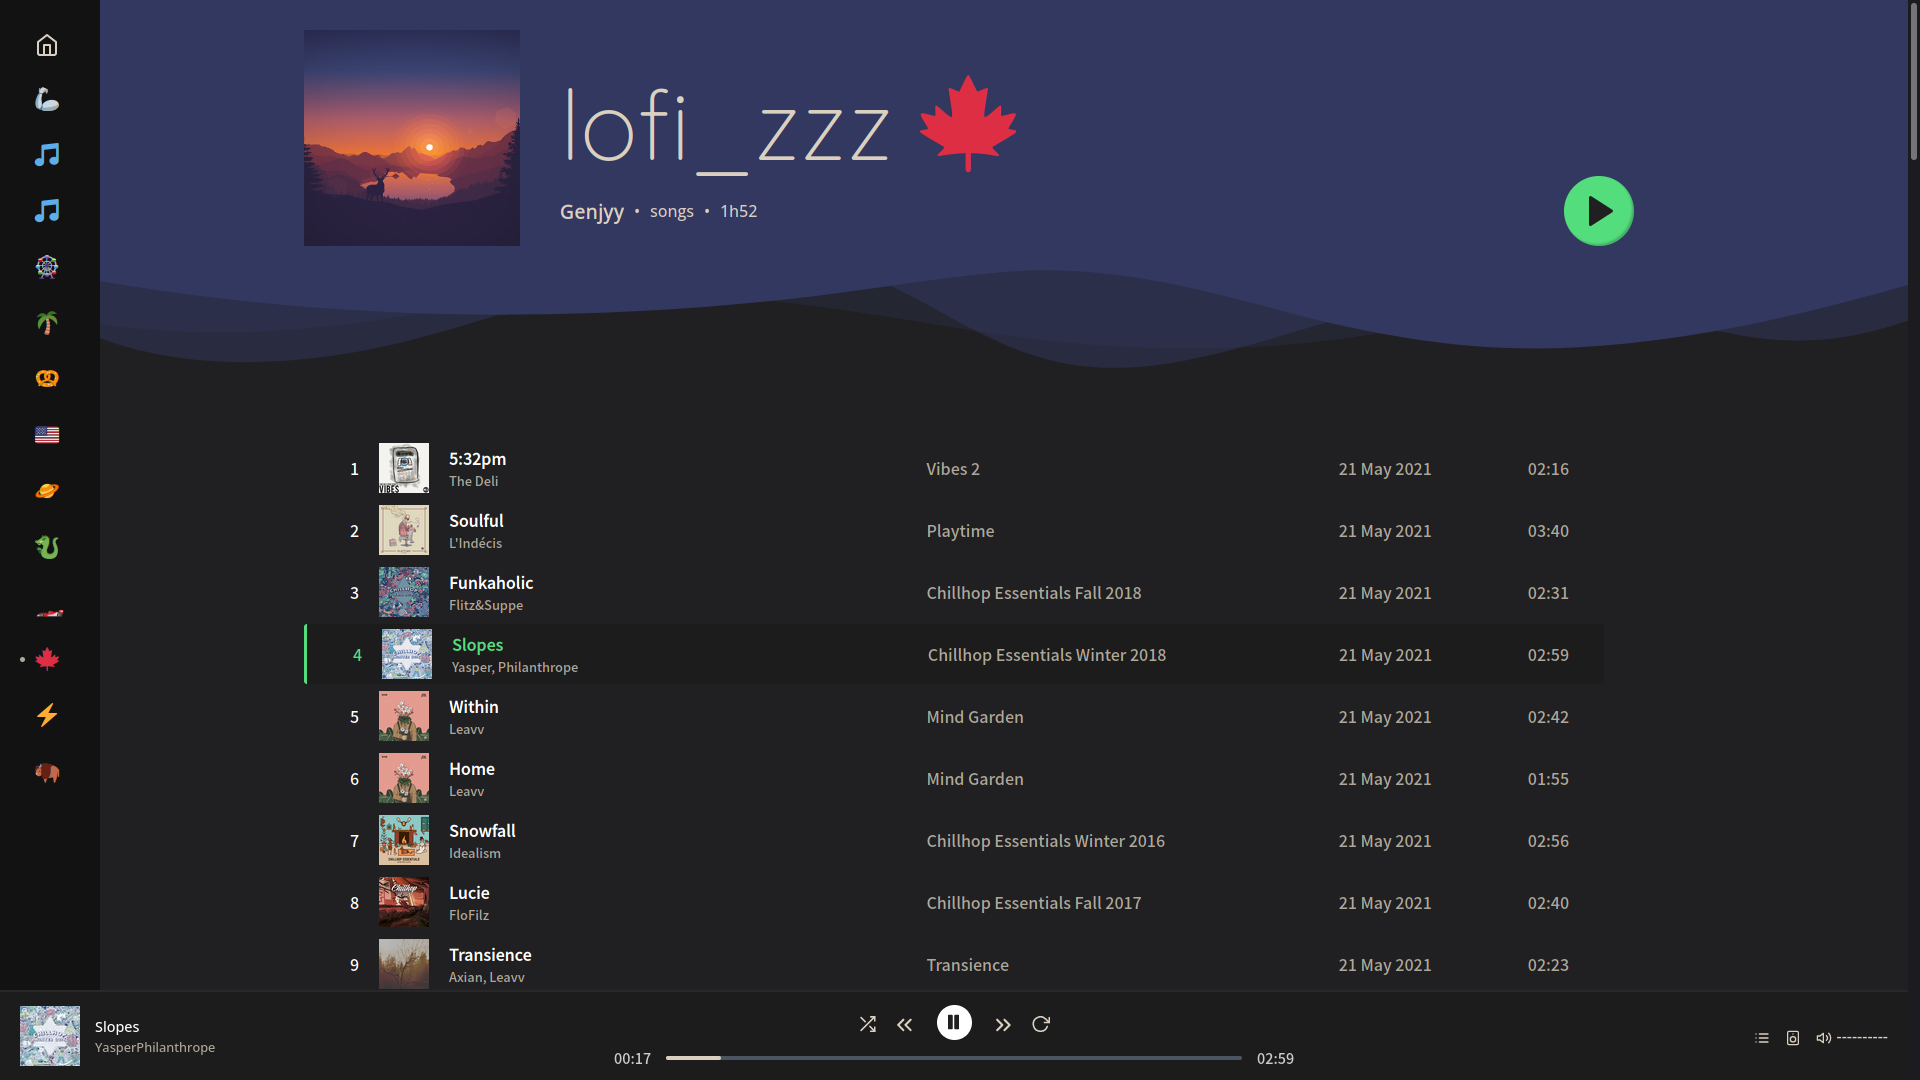Image resolution: width=1920 pixels, height=1080 pixels.
Task: Skip to the next track
Action: click(x=1003, y=1024)
